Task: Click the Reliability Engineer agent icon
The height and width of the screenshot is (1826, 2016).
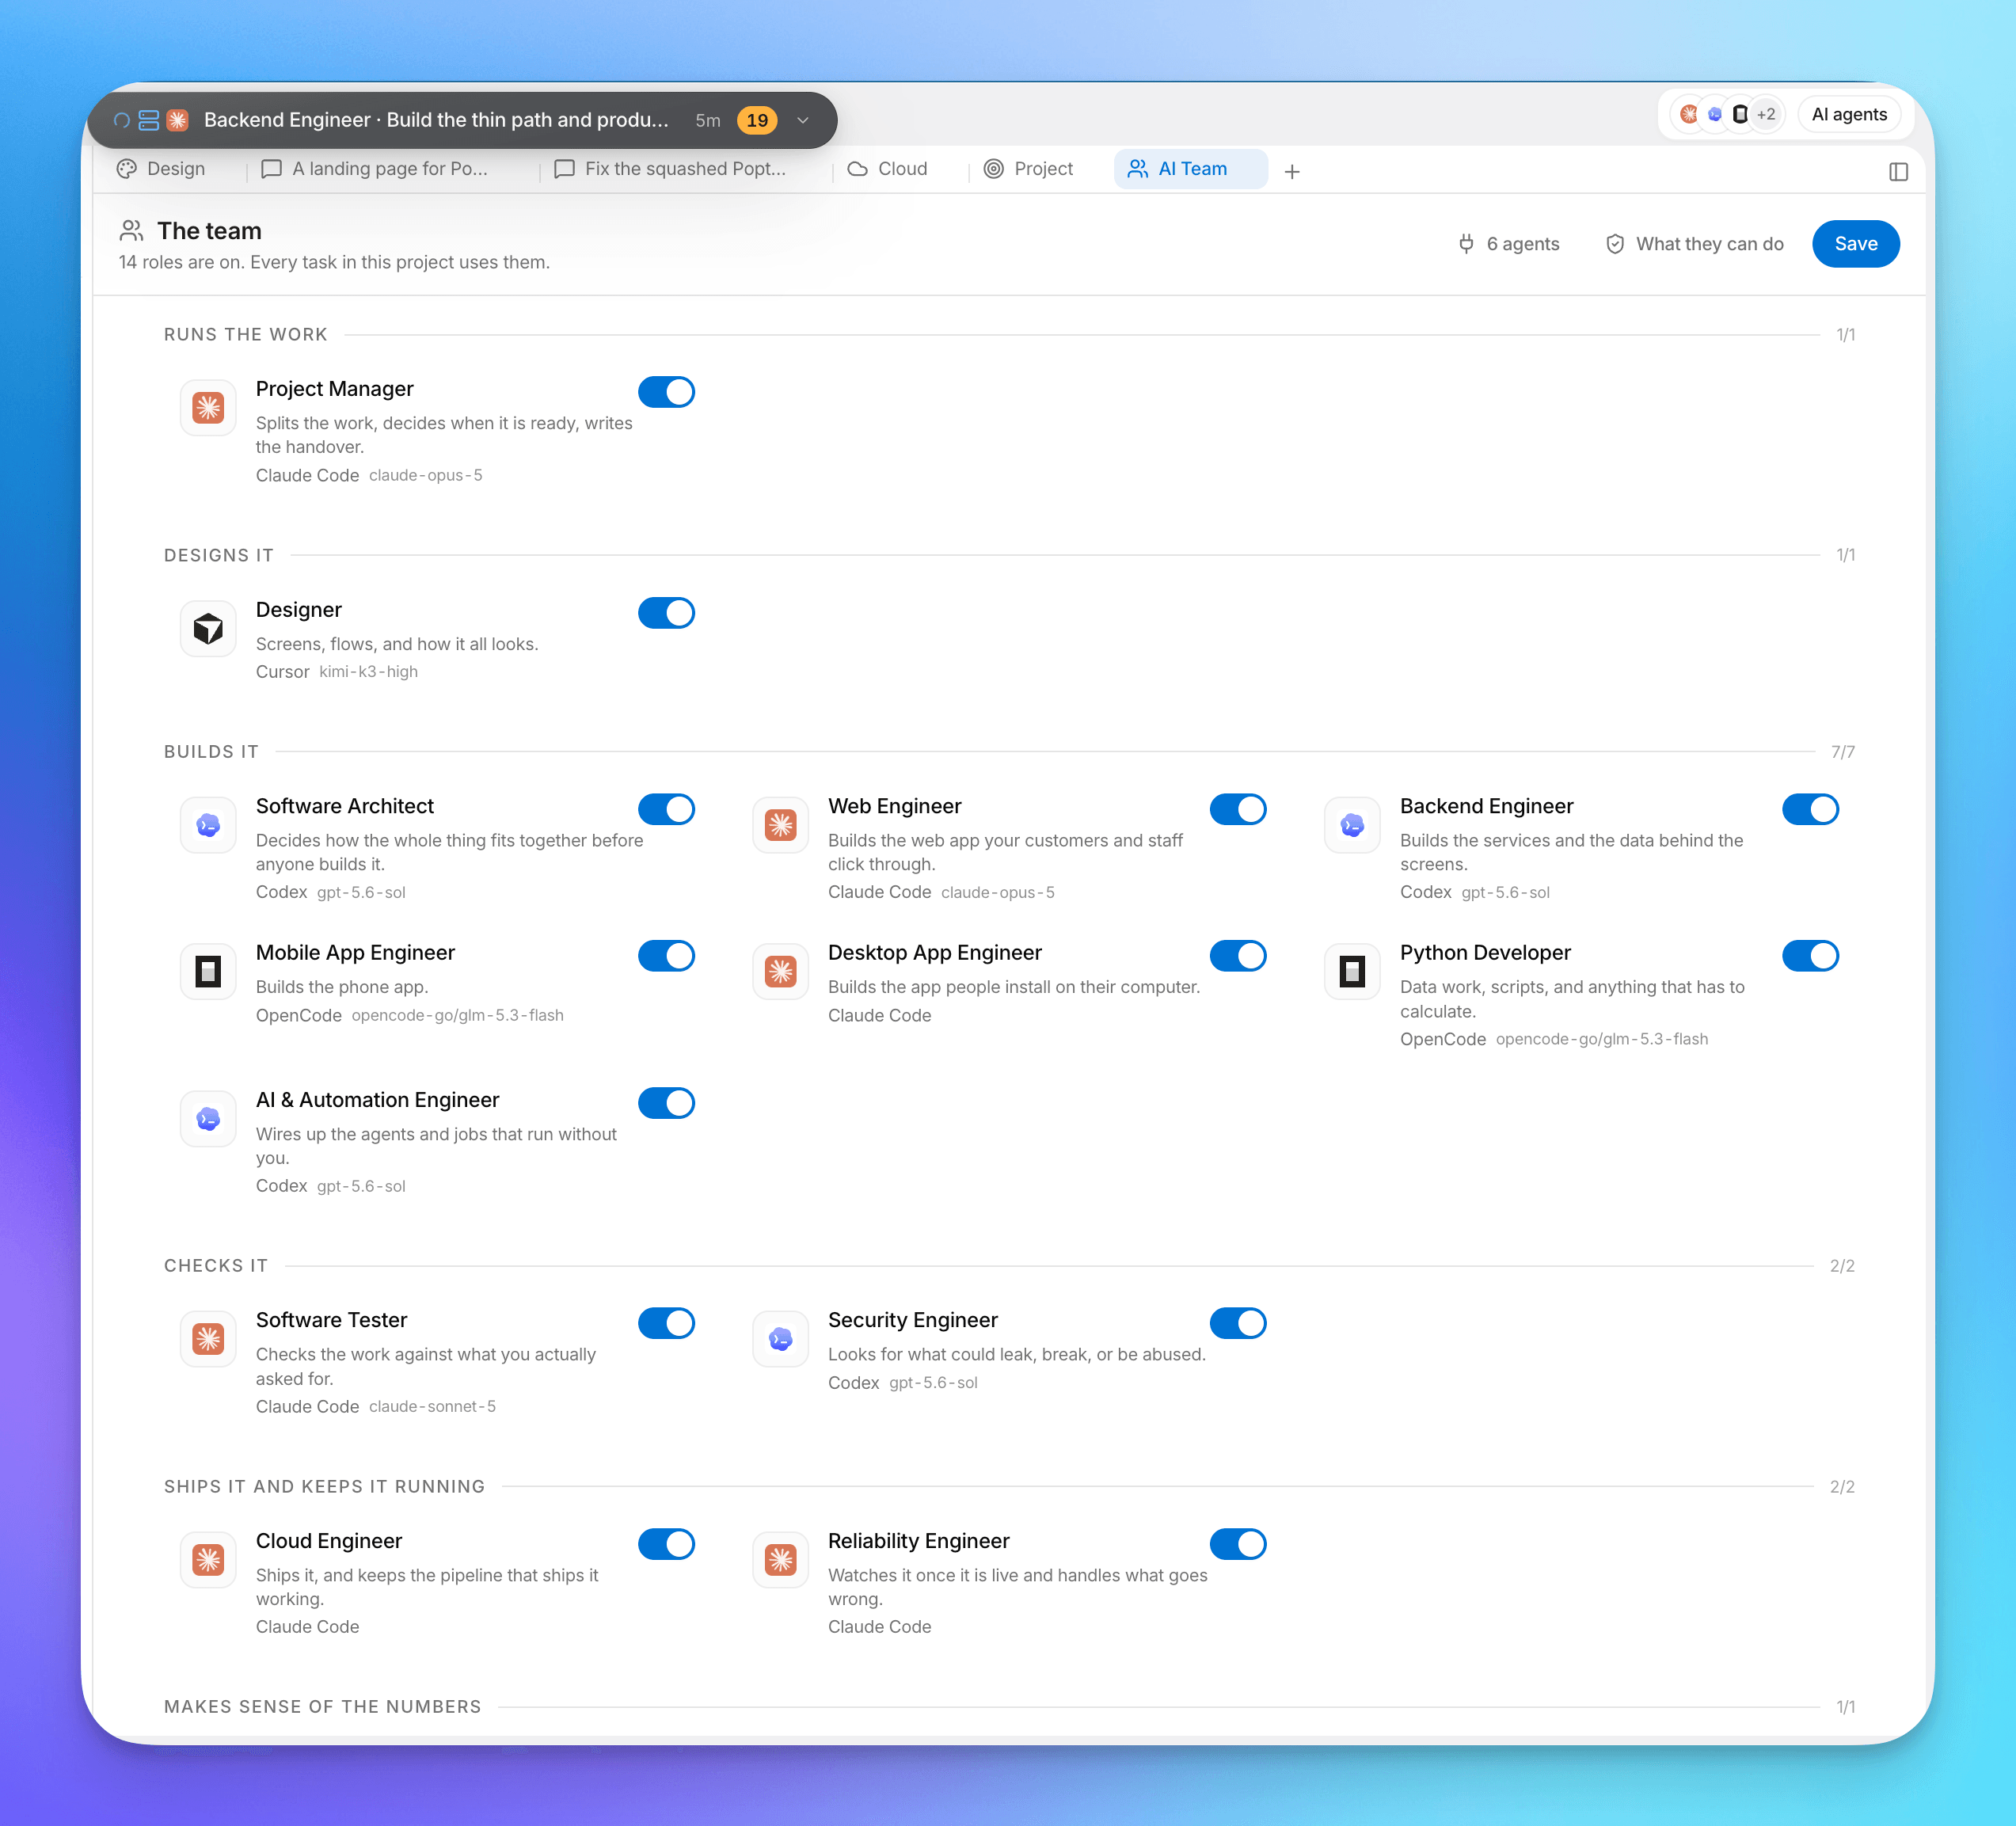Action: click(x=780, y=1559)
